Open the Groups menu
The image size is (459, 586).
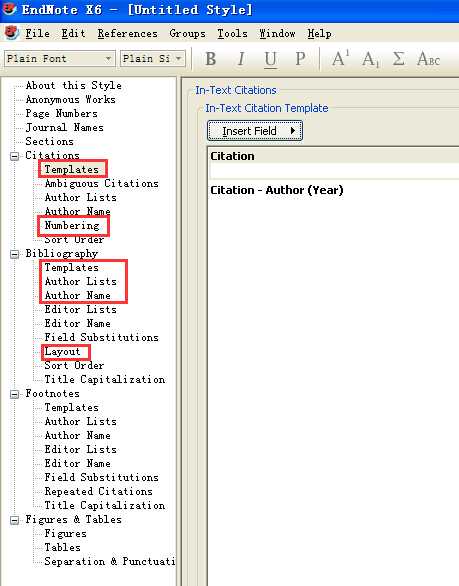187,34
